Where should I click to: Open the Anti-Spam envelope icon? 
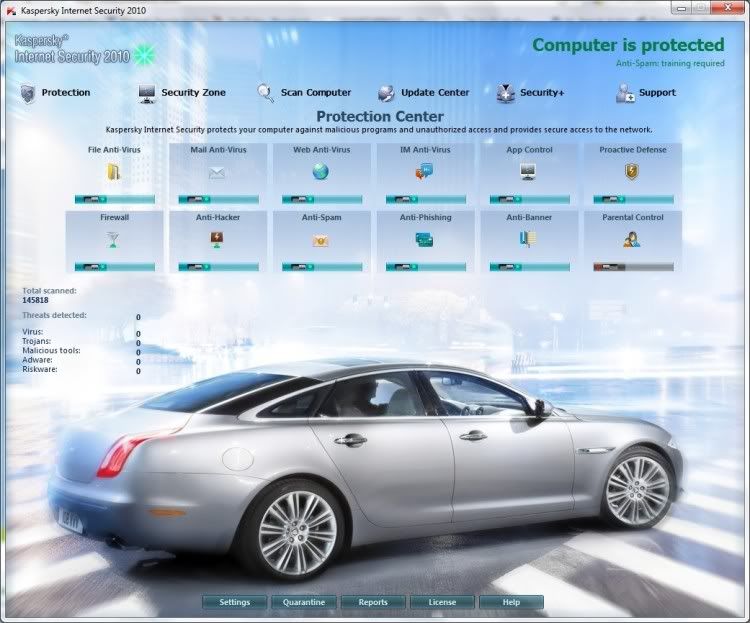(x=320, y=241)
